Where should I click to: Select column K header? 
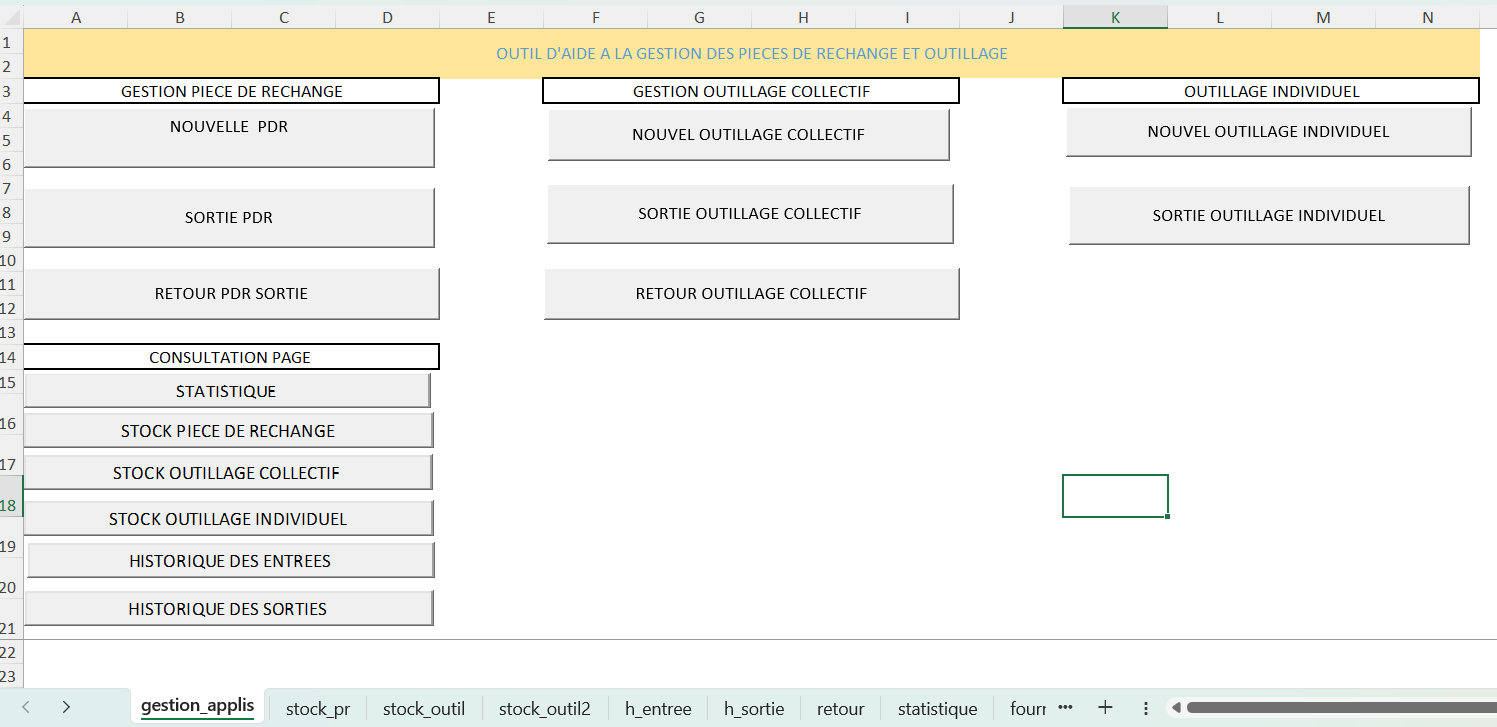(x=1115, y=17)
